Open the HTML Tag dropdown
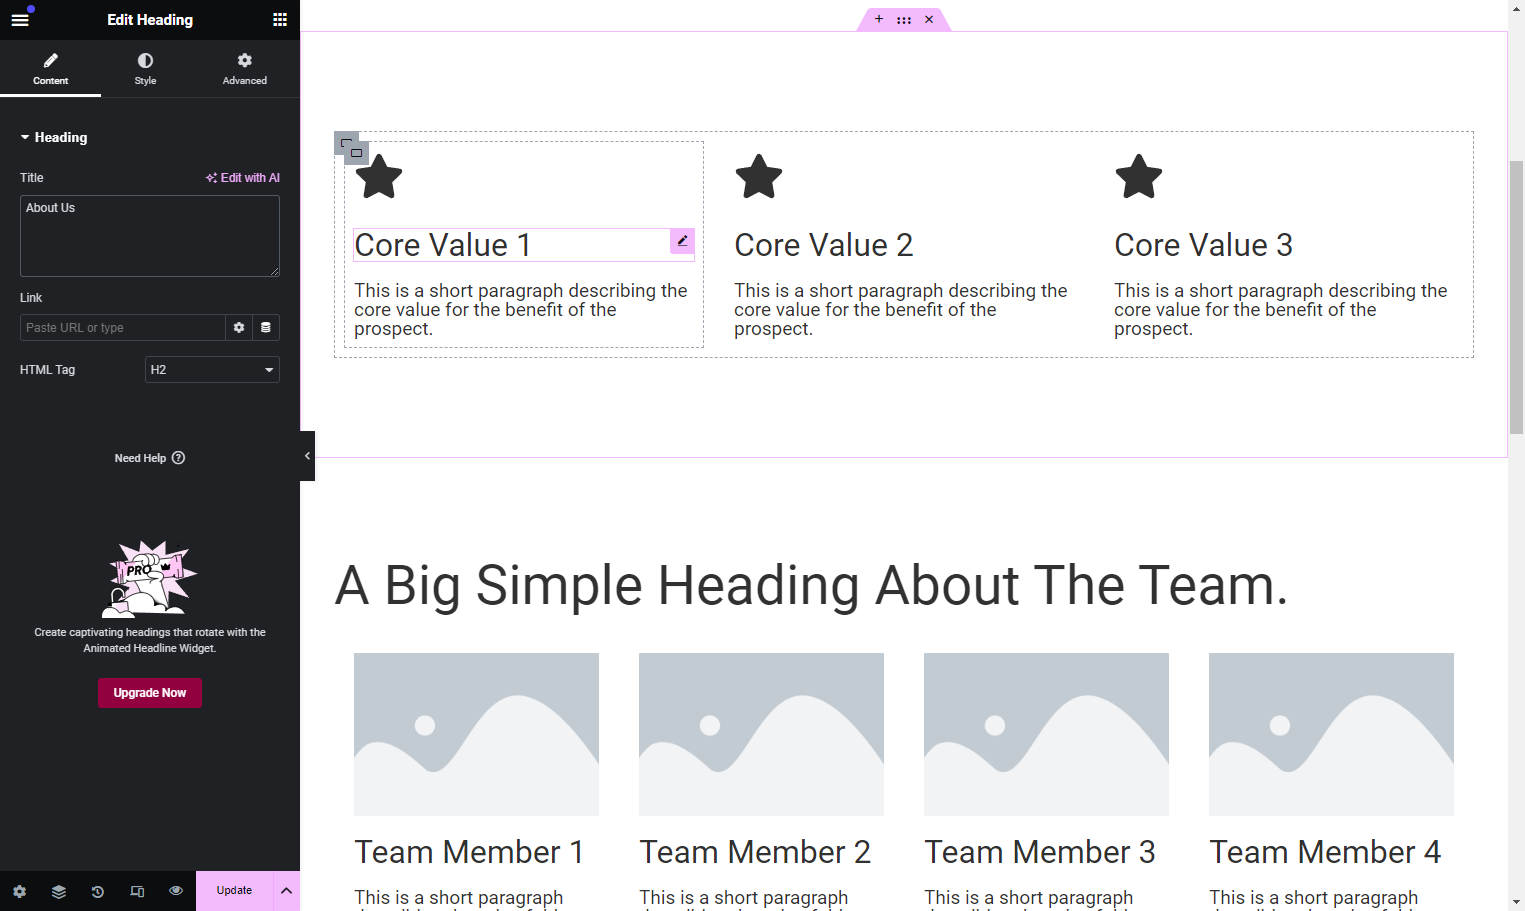This screenshot has height=911, width=1525. (x=212, y=370)
